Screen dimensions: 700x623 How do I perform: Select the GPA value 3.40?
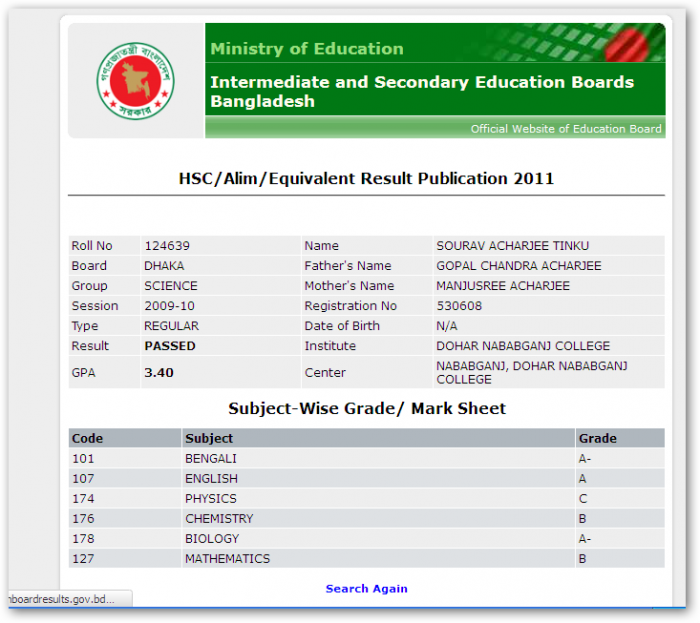tap(158, 373)
